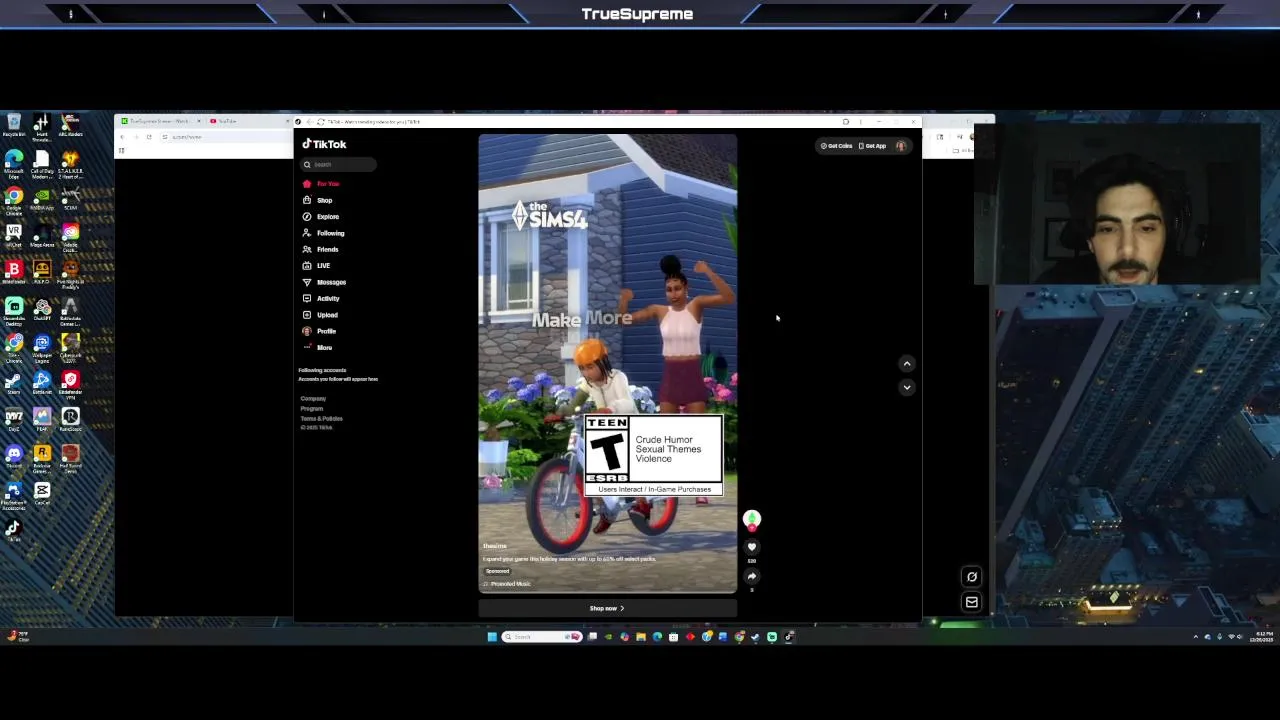This screenshot has width=1280, height=720.
Task: Like the Sims 4 video with heart icon
Action: pyautogui.click(x=752, y=547)
